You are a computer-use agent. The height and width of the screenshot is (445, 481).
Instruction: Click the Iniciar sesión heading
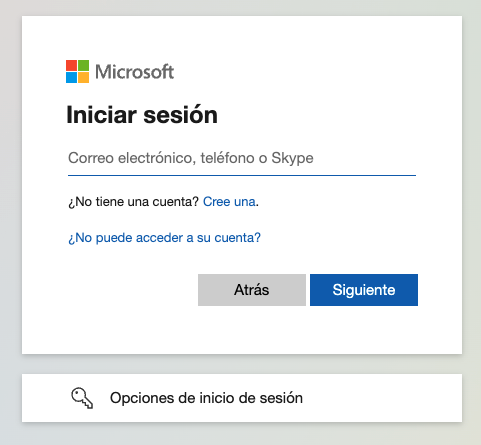point(142,115)
